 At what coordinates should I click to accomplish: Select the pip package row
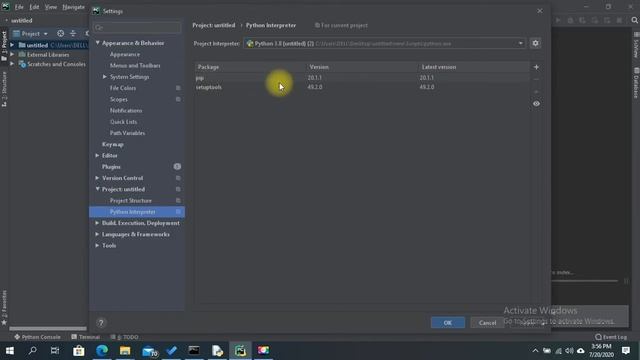[362, 78]
